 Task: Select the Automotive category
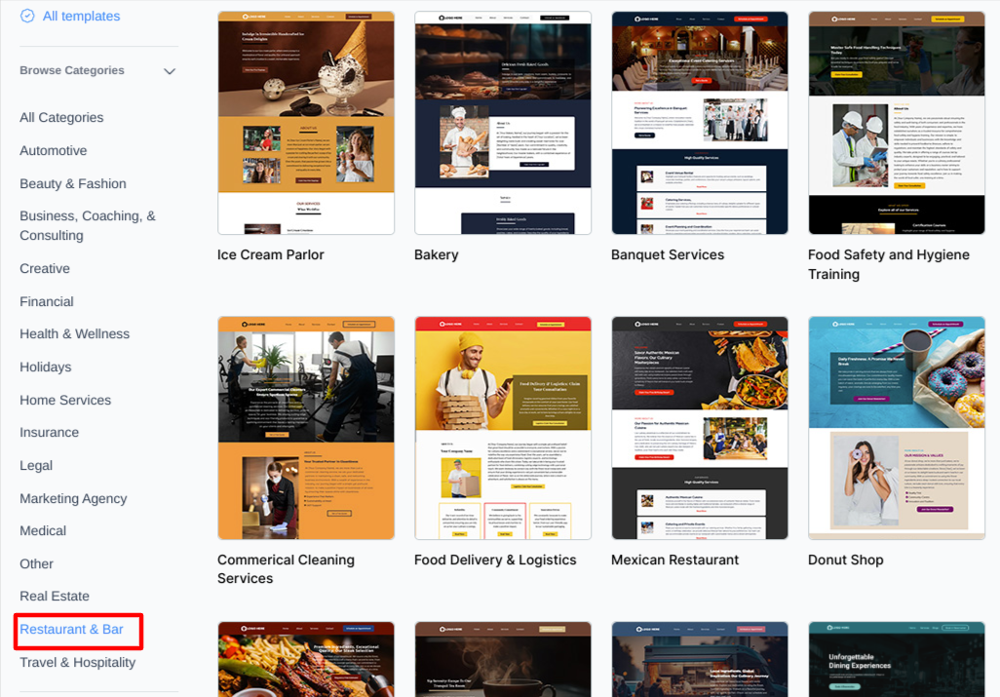point(53,150)
